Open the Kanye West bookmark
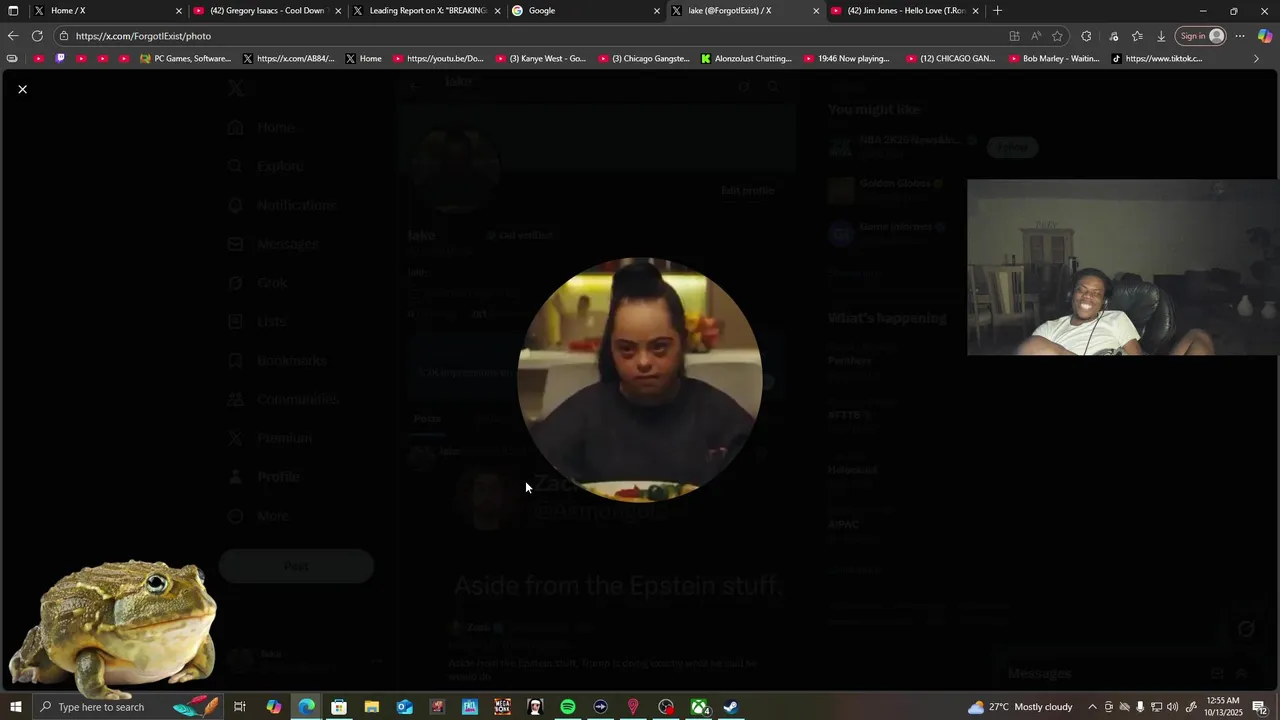Viewport: 1280px width, 720px height. [x=540, y=59]
